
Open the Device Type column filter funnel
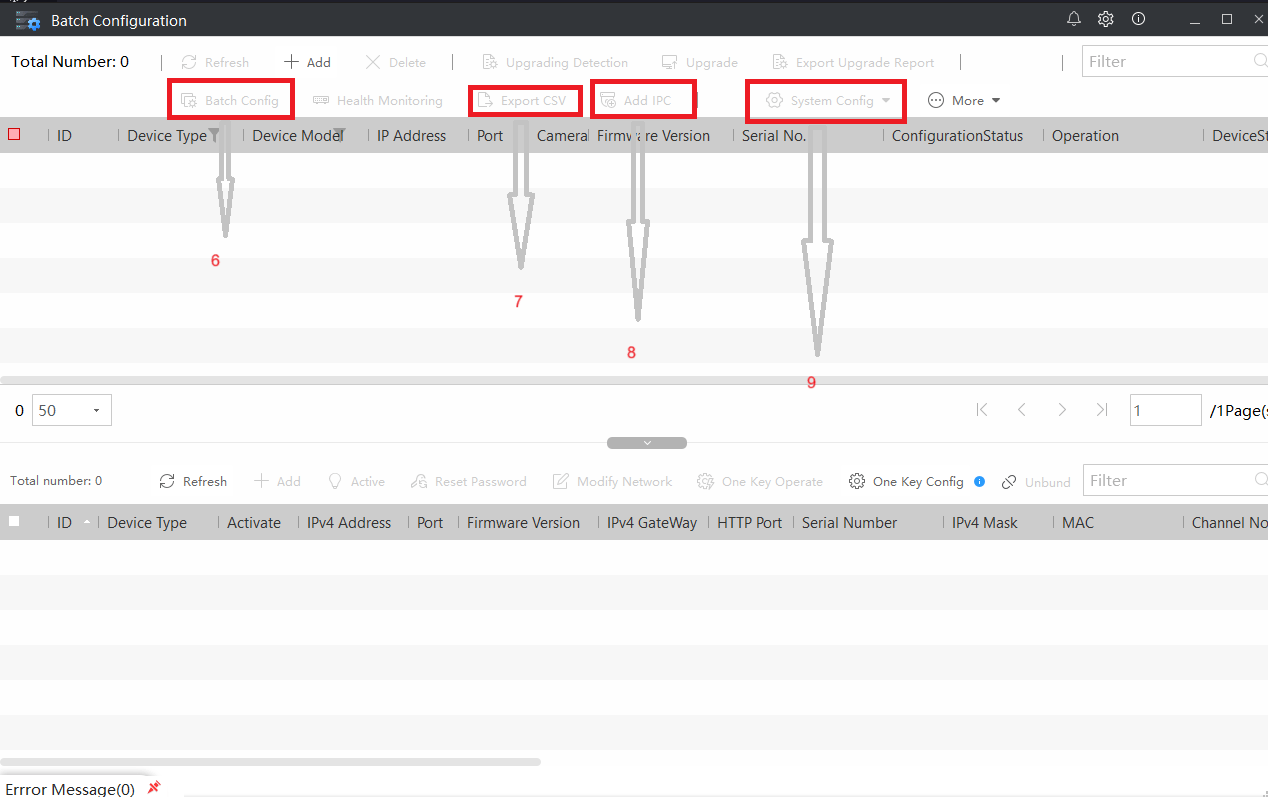click(214, 135)
